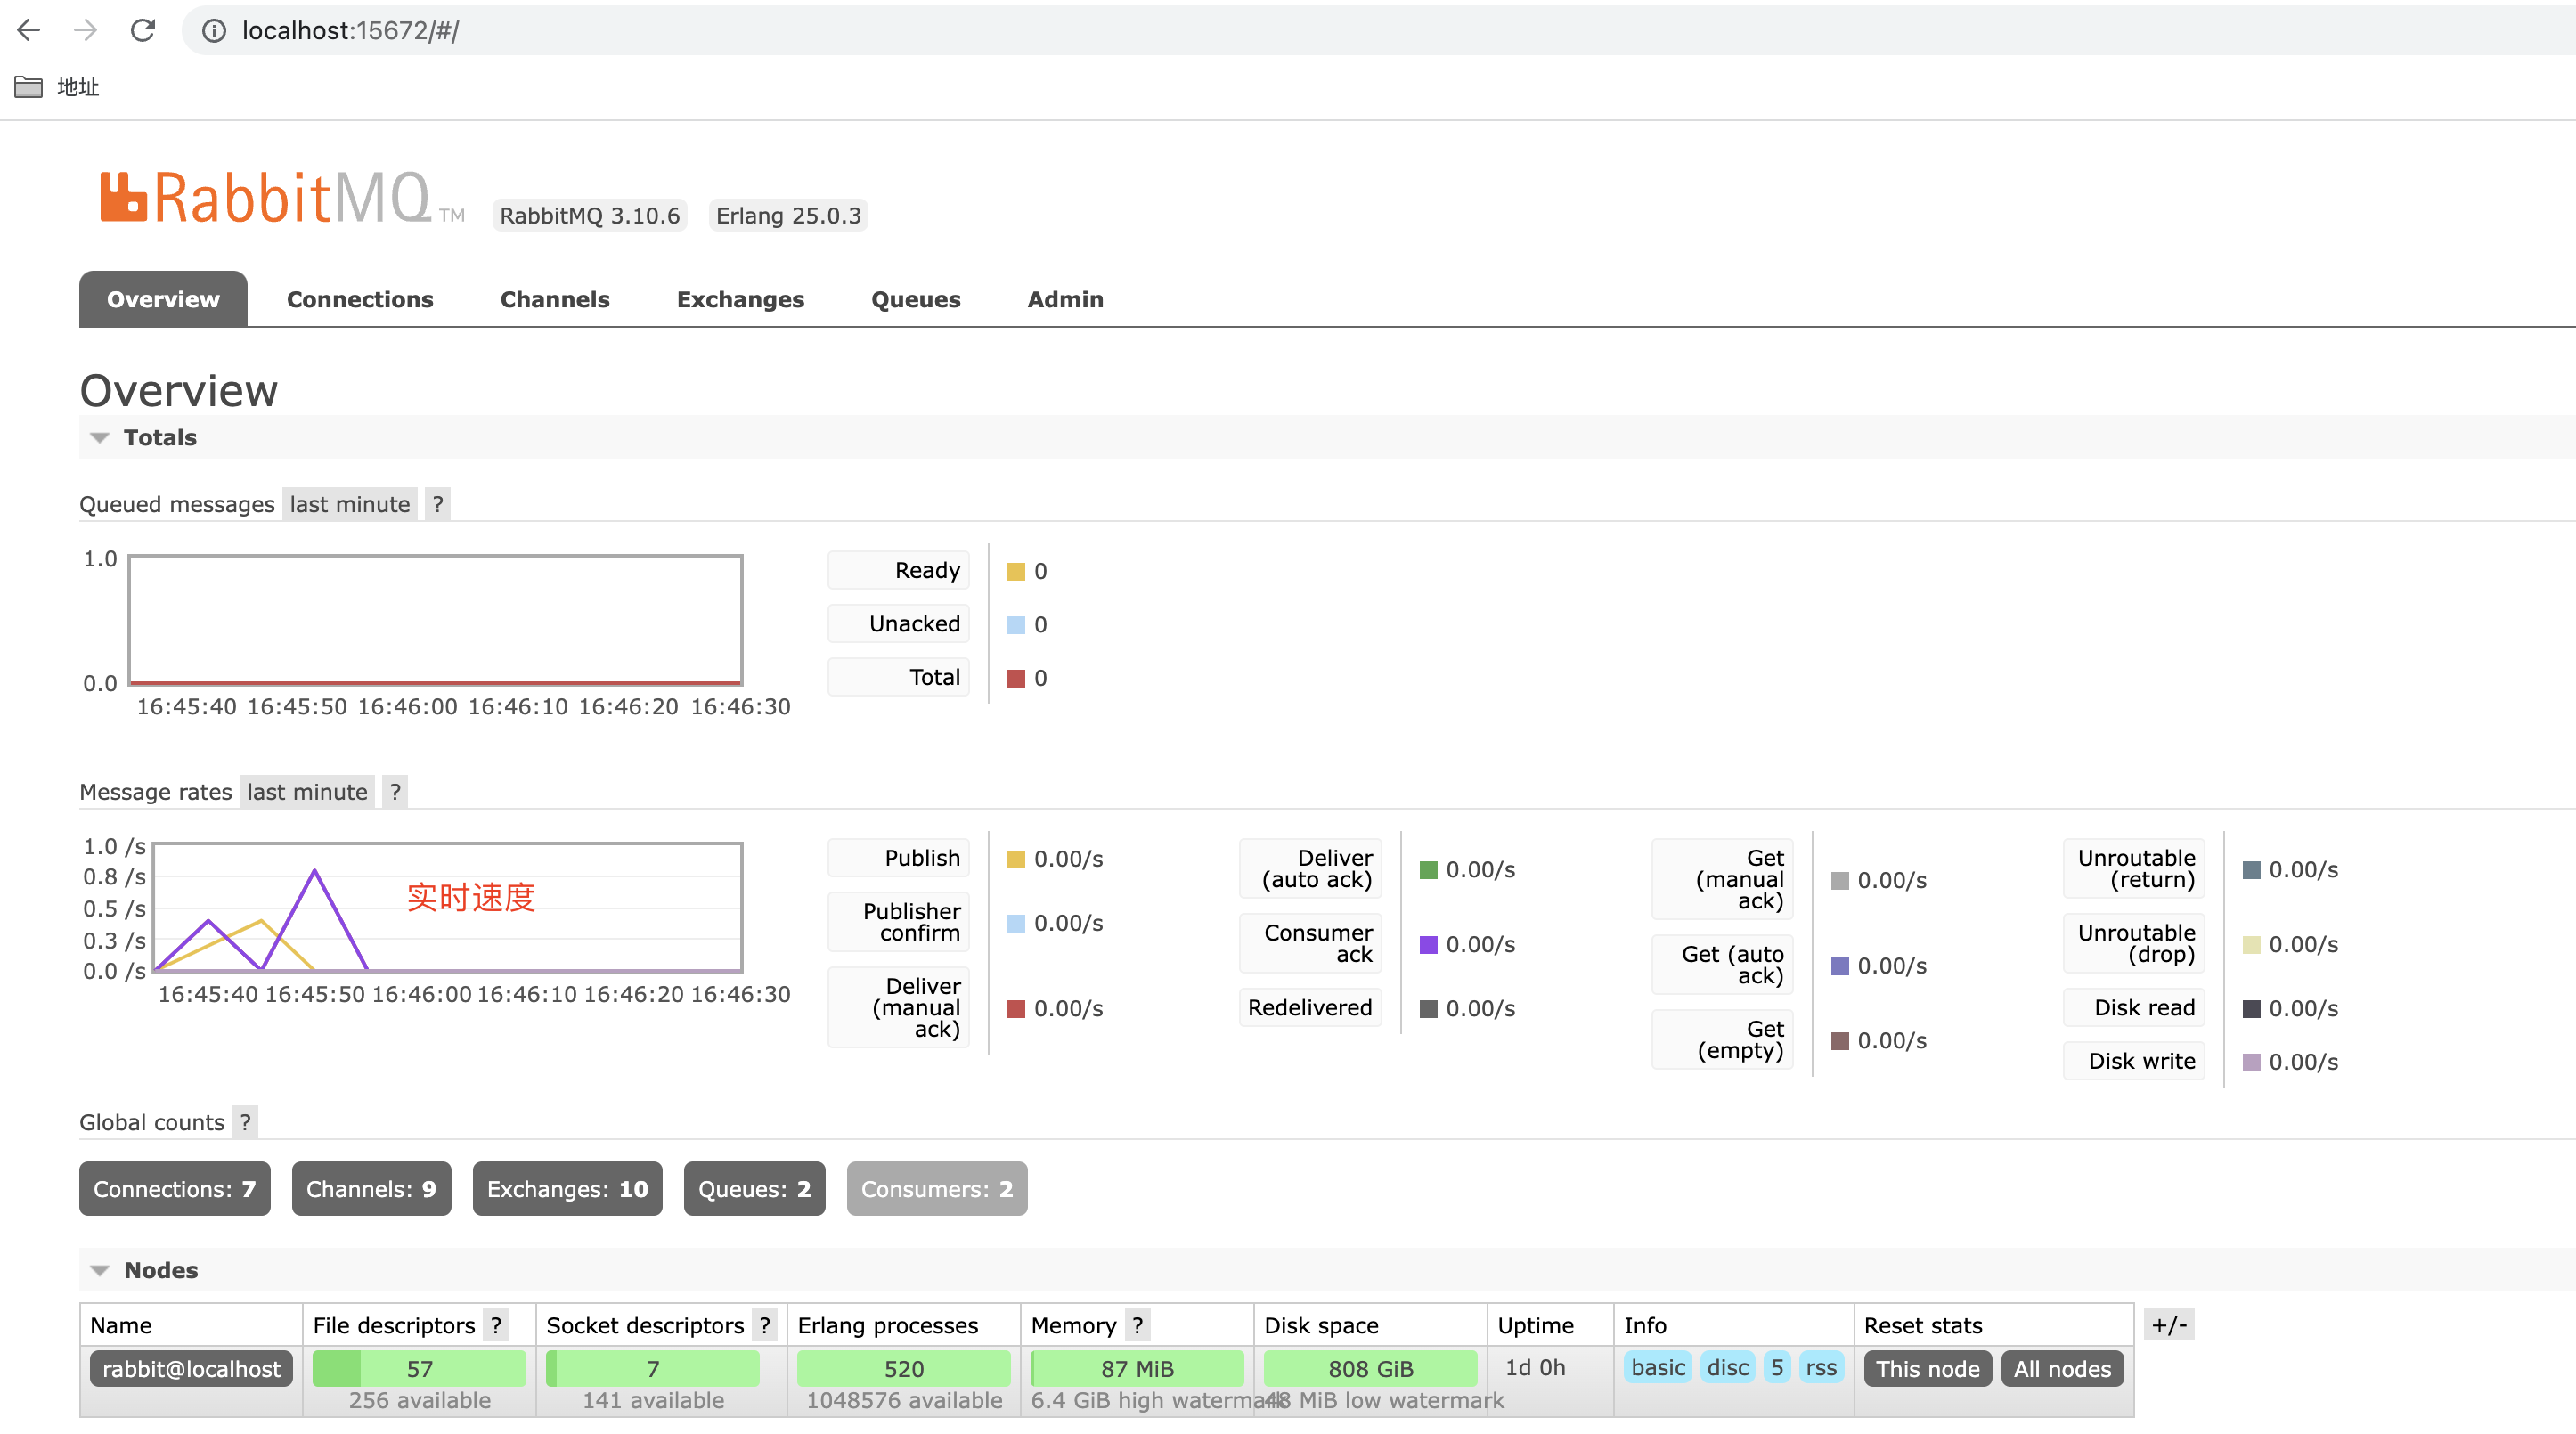The height and width of the screenshot is (1434, 2576).
Task: Change Queued messages 'last minute' range
Action: tap(350, 504)
